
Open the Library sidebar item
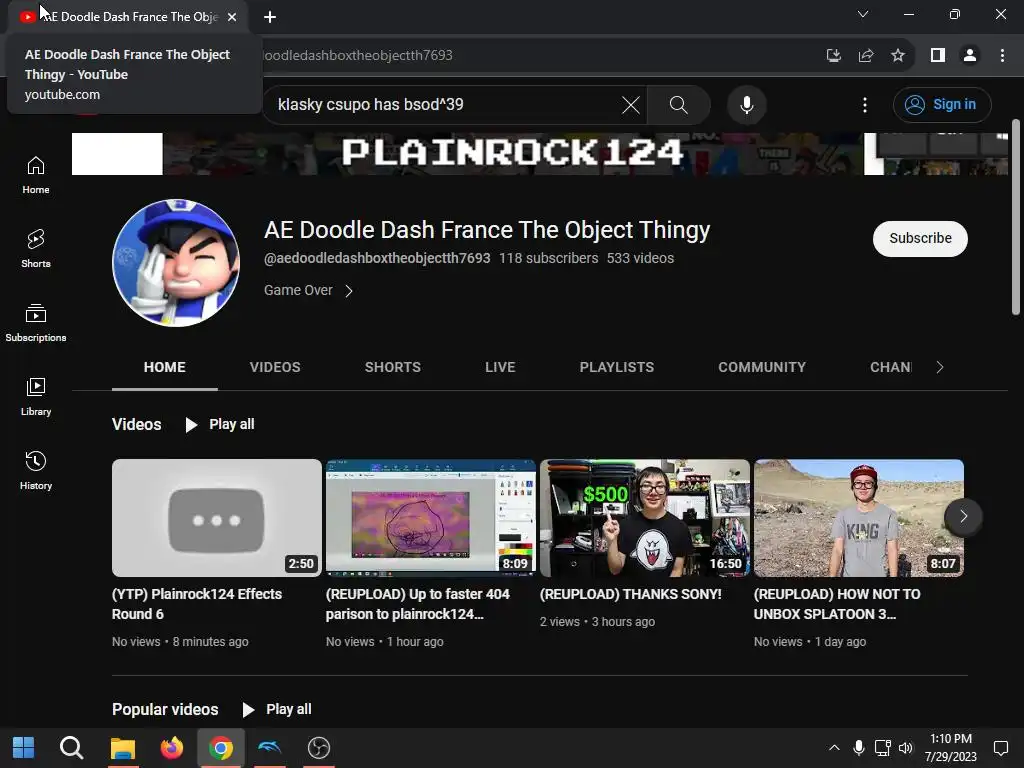point(35,396)
